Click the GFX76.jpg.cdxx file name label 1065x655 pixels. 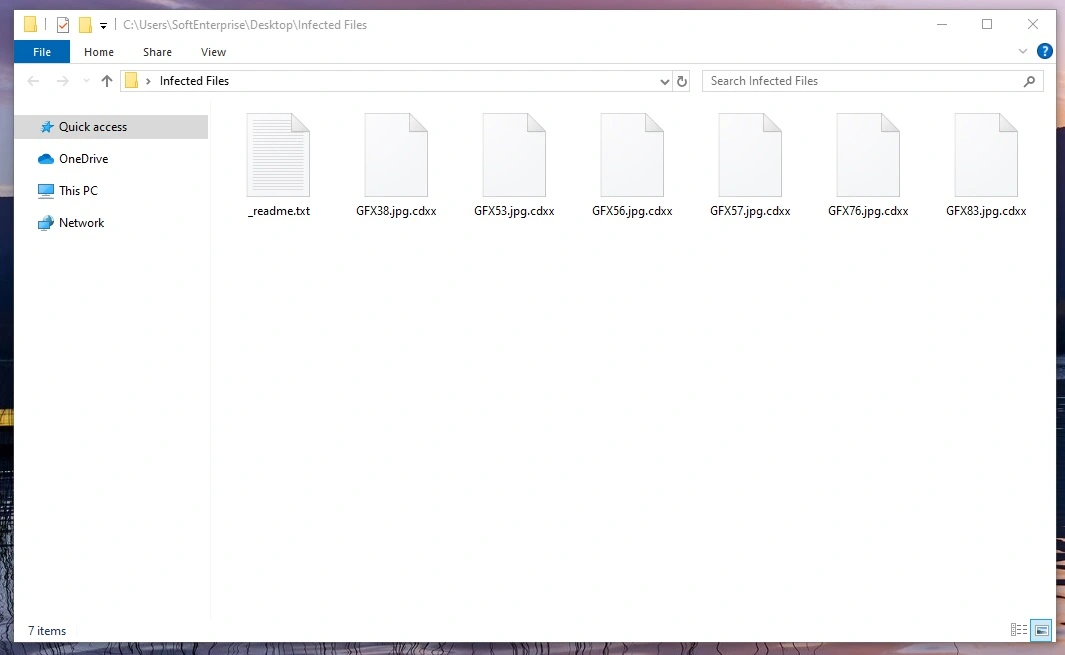coord(868,211)
